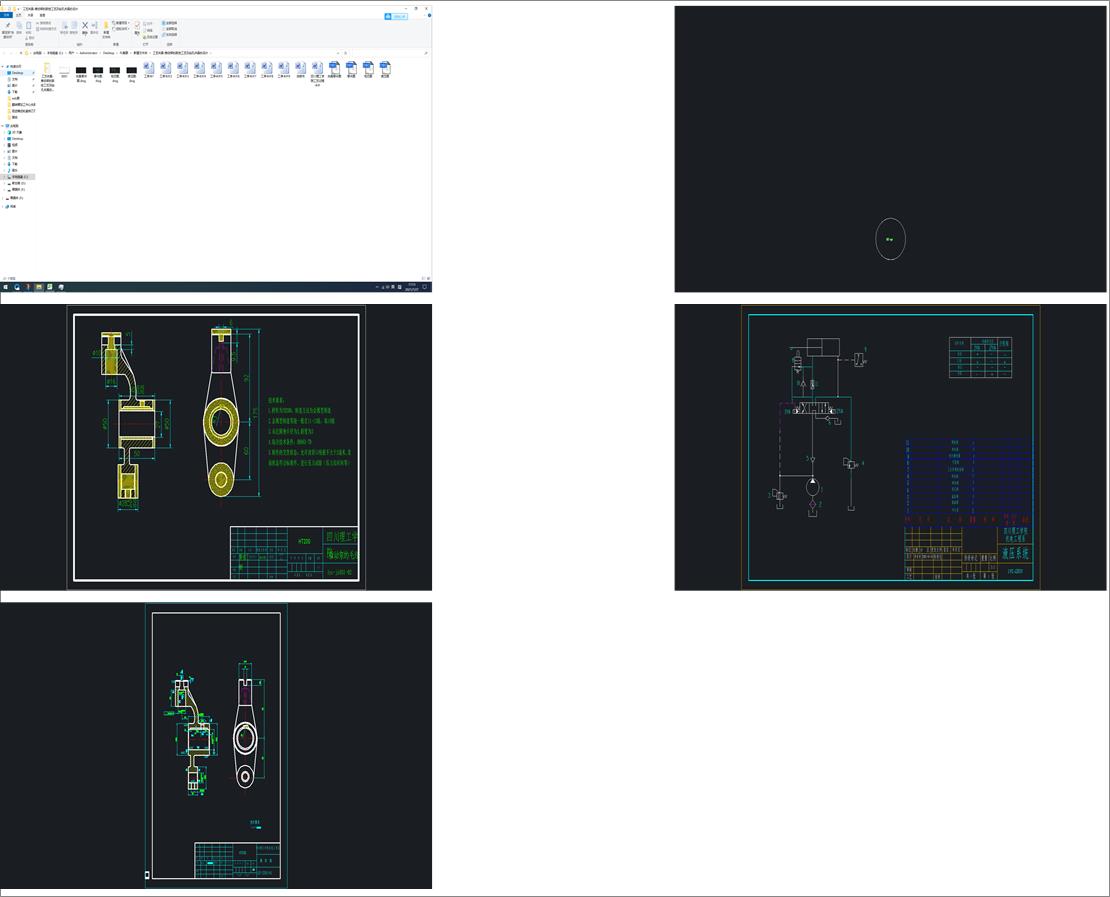
Task: Select Local Disk (C:) in navigation pane
Action: pos(18,177)
